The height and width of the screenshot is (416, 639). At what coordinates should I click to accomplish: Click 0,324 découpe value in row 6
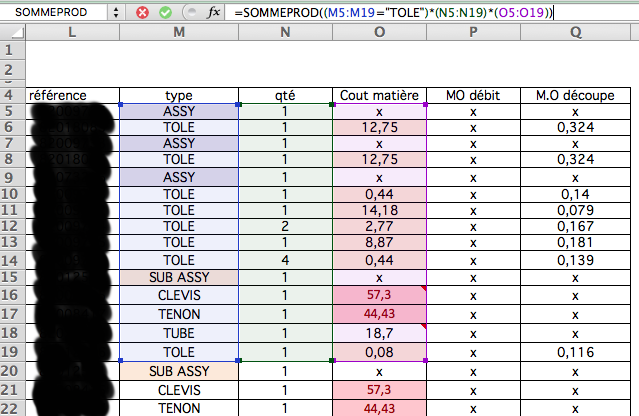575,127
